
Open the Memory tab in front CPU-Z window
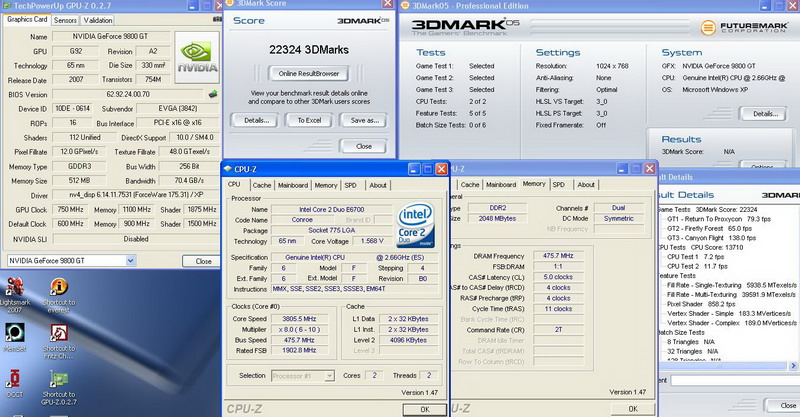click(x=326, y=185)
